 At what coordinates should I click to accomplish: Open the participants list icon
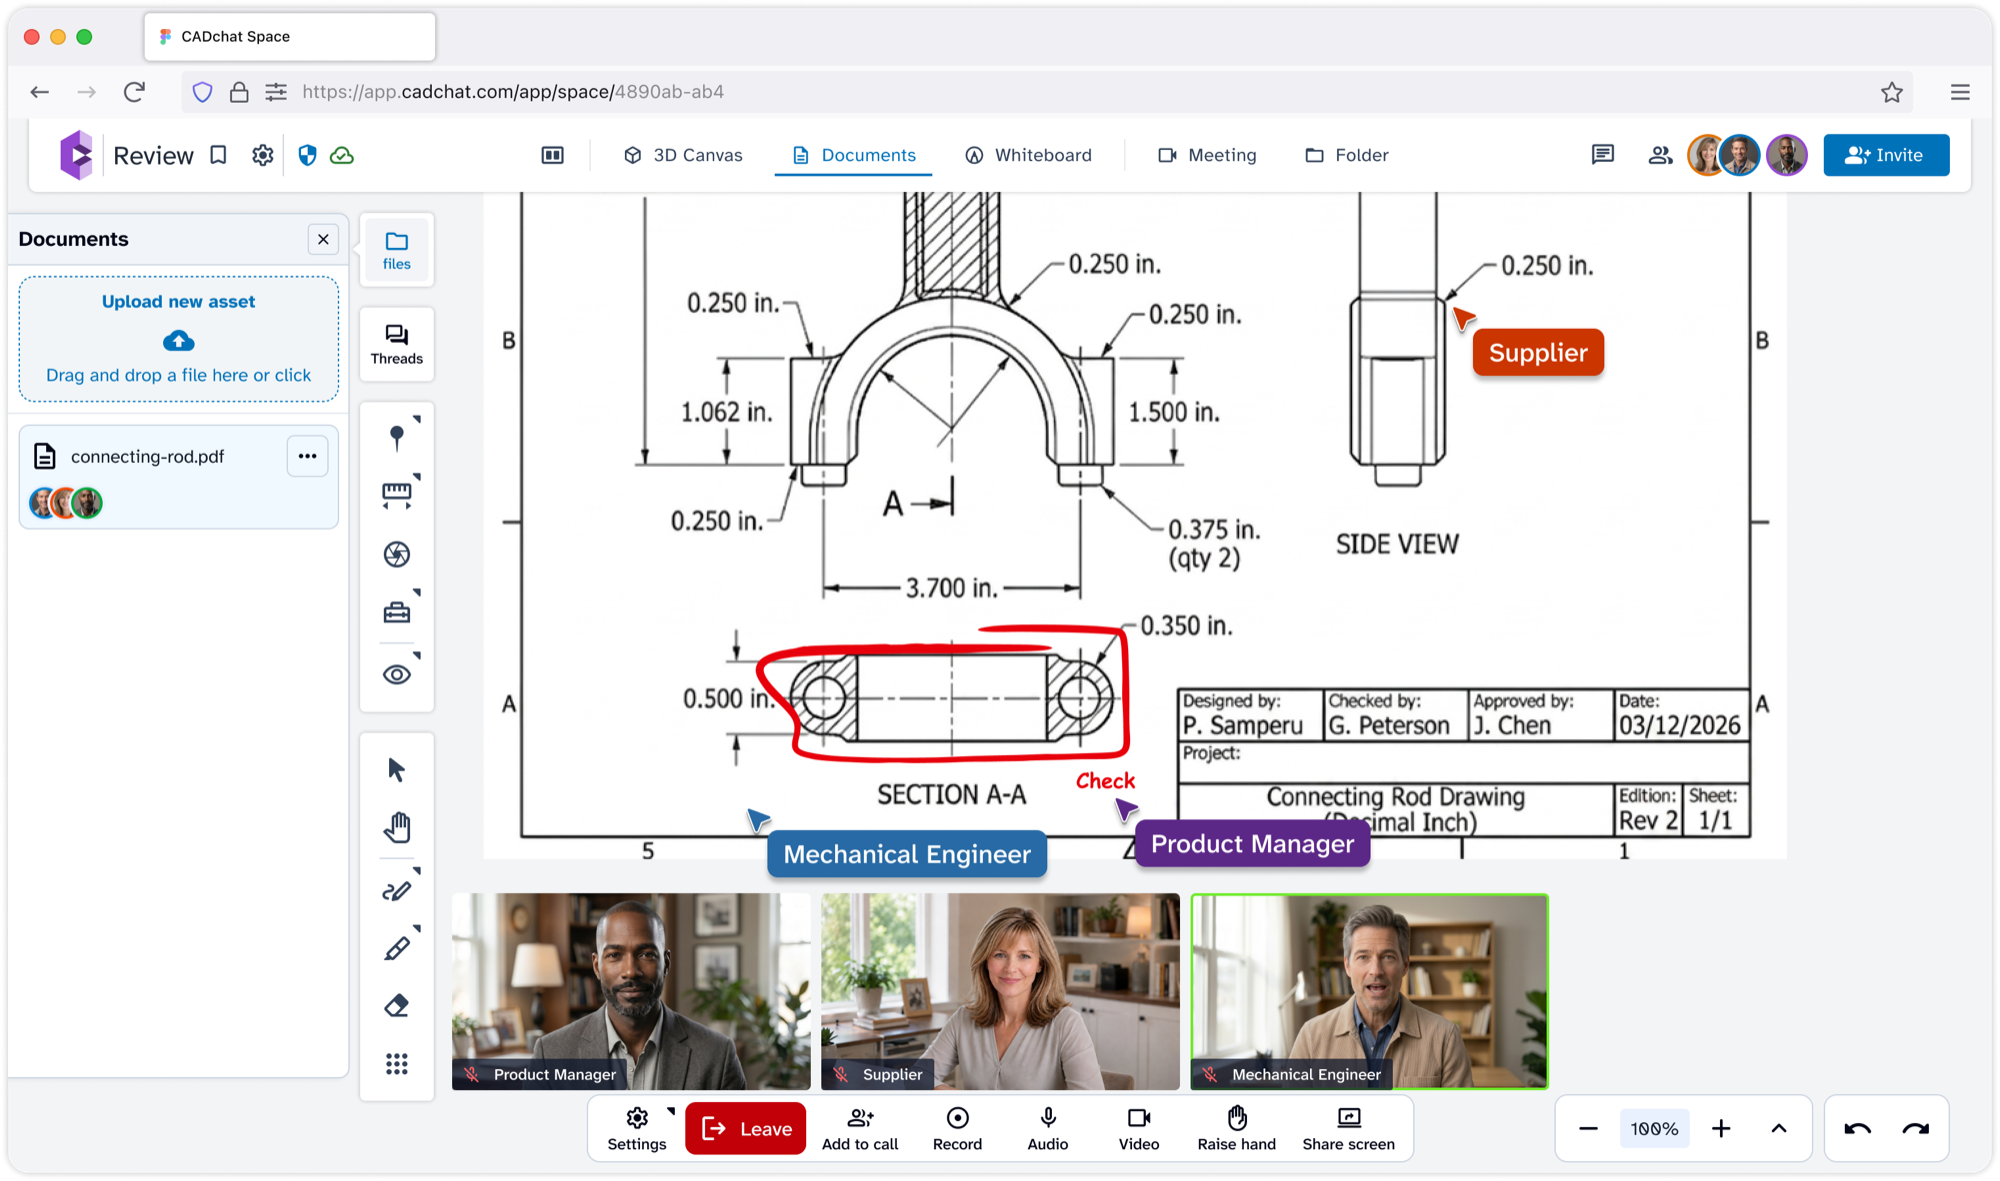pos(1660,155)
